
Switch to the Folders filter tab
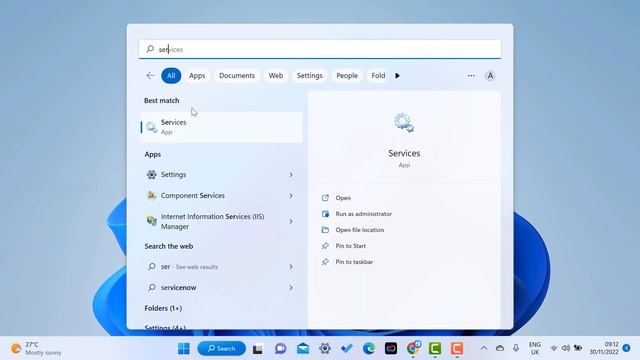click(378, 76)
